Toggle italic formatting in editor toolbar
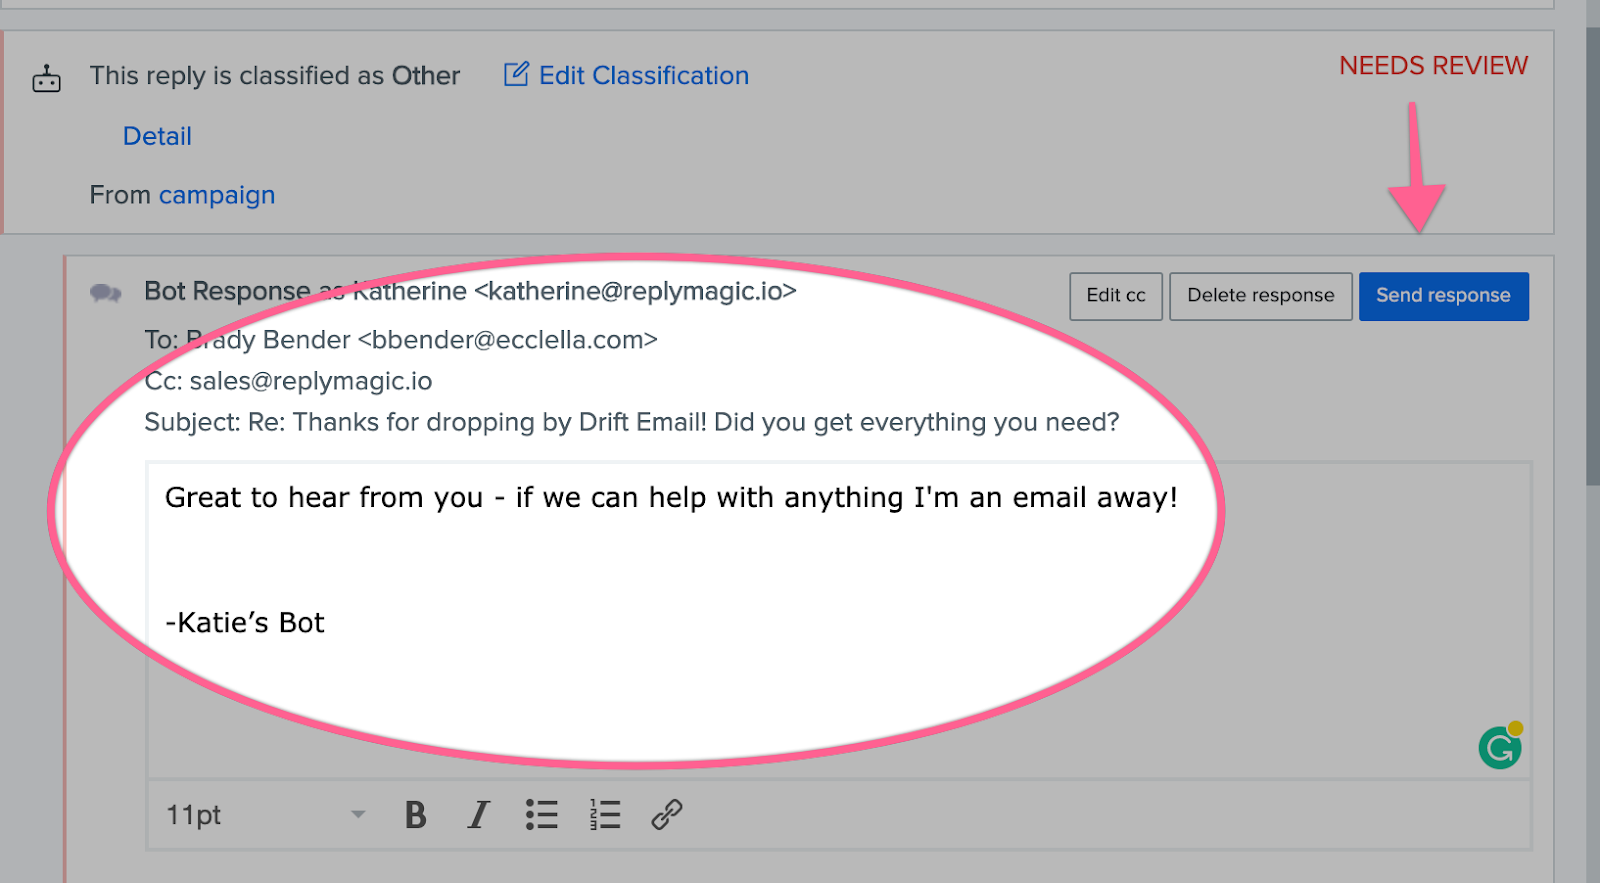 coord(479,815)
